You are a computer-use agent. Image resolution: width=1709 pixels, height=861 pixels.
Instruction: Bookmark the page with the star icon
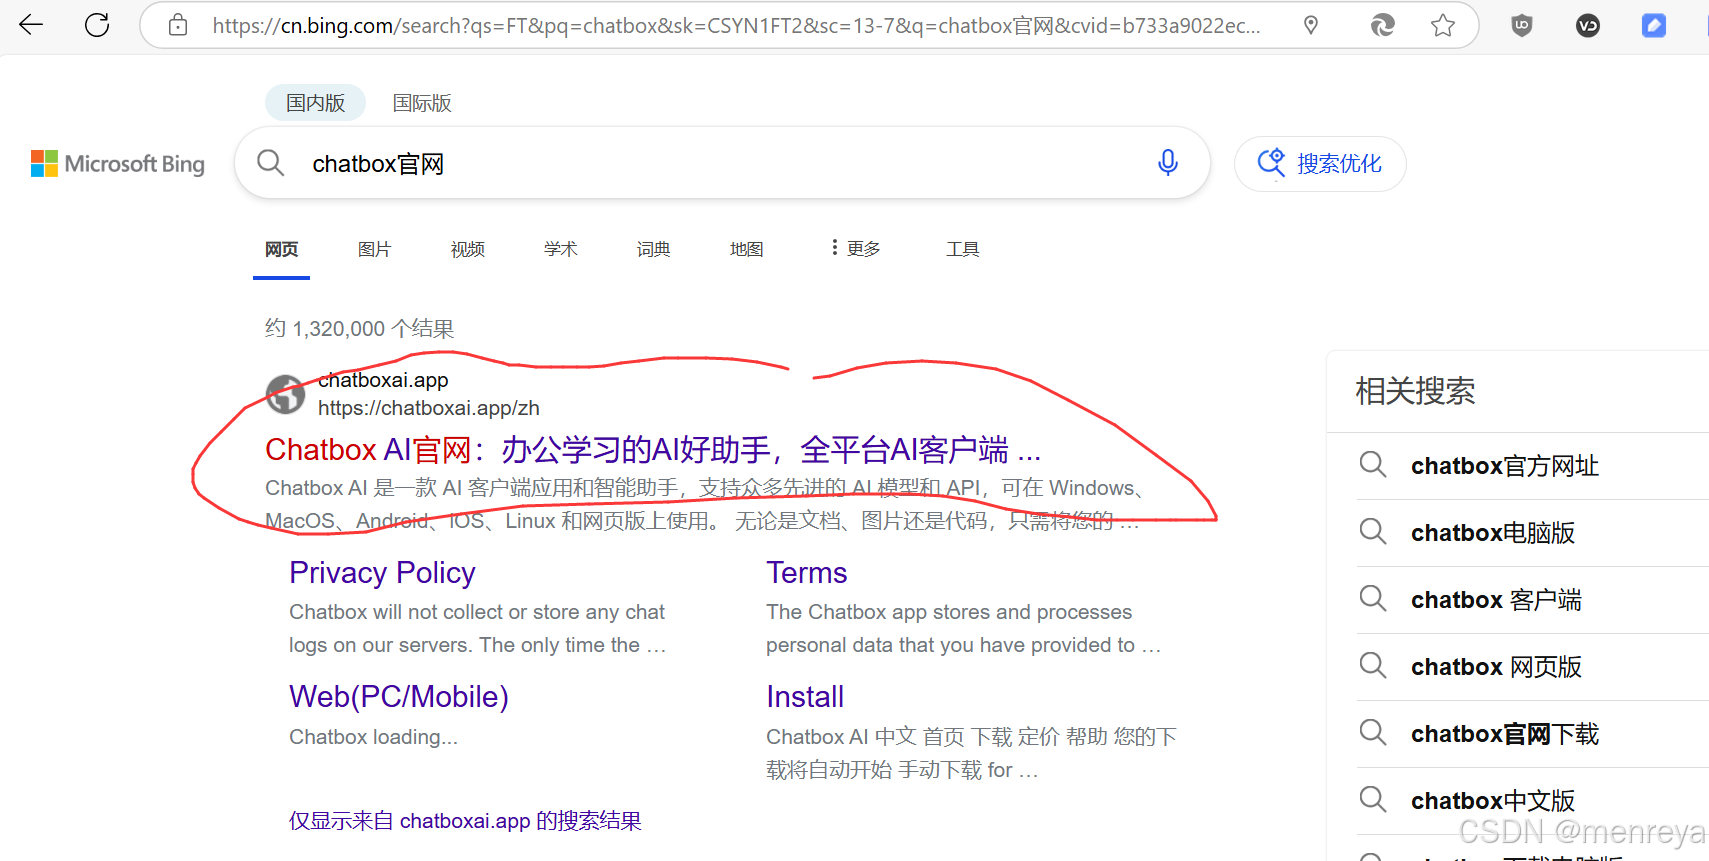1442,25
